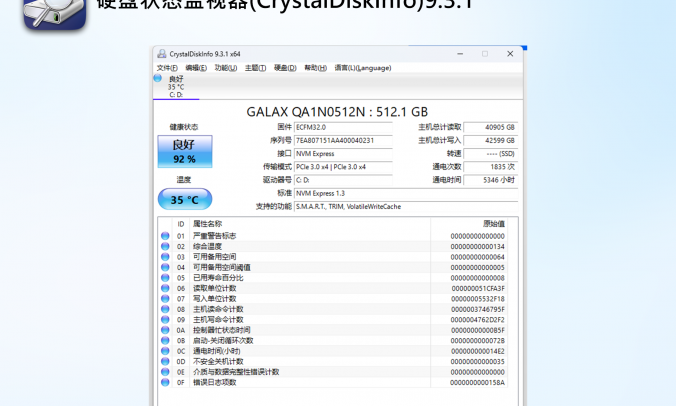Click the supported features field S.M.A.R.T., TRIM
Screen dimensions: 676x406
point(406,207)
